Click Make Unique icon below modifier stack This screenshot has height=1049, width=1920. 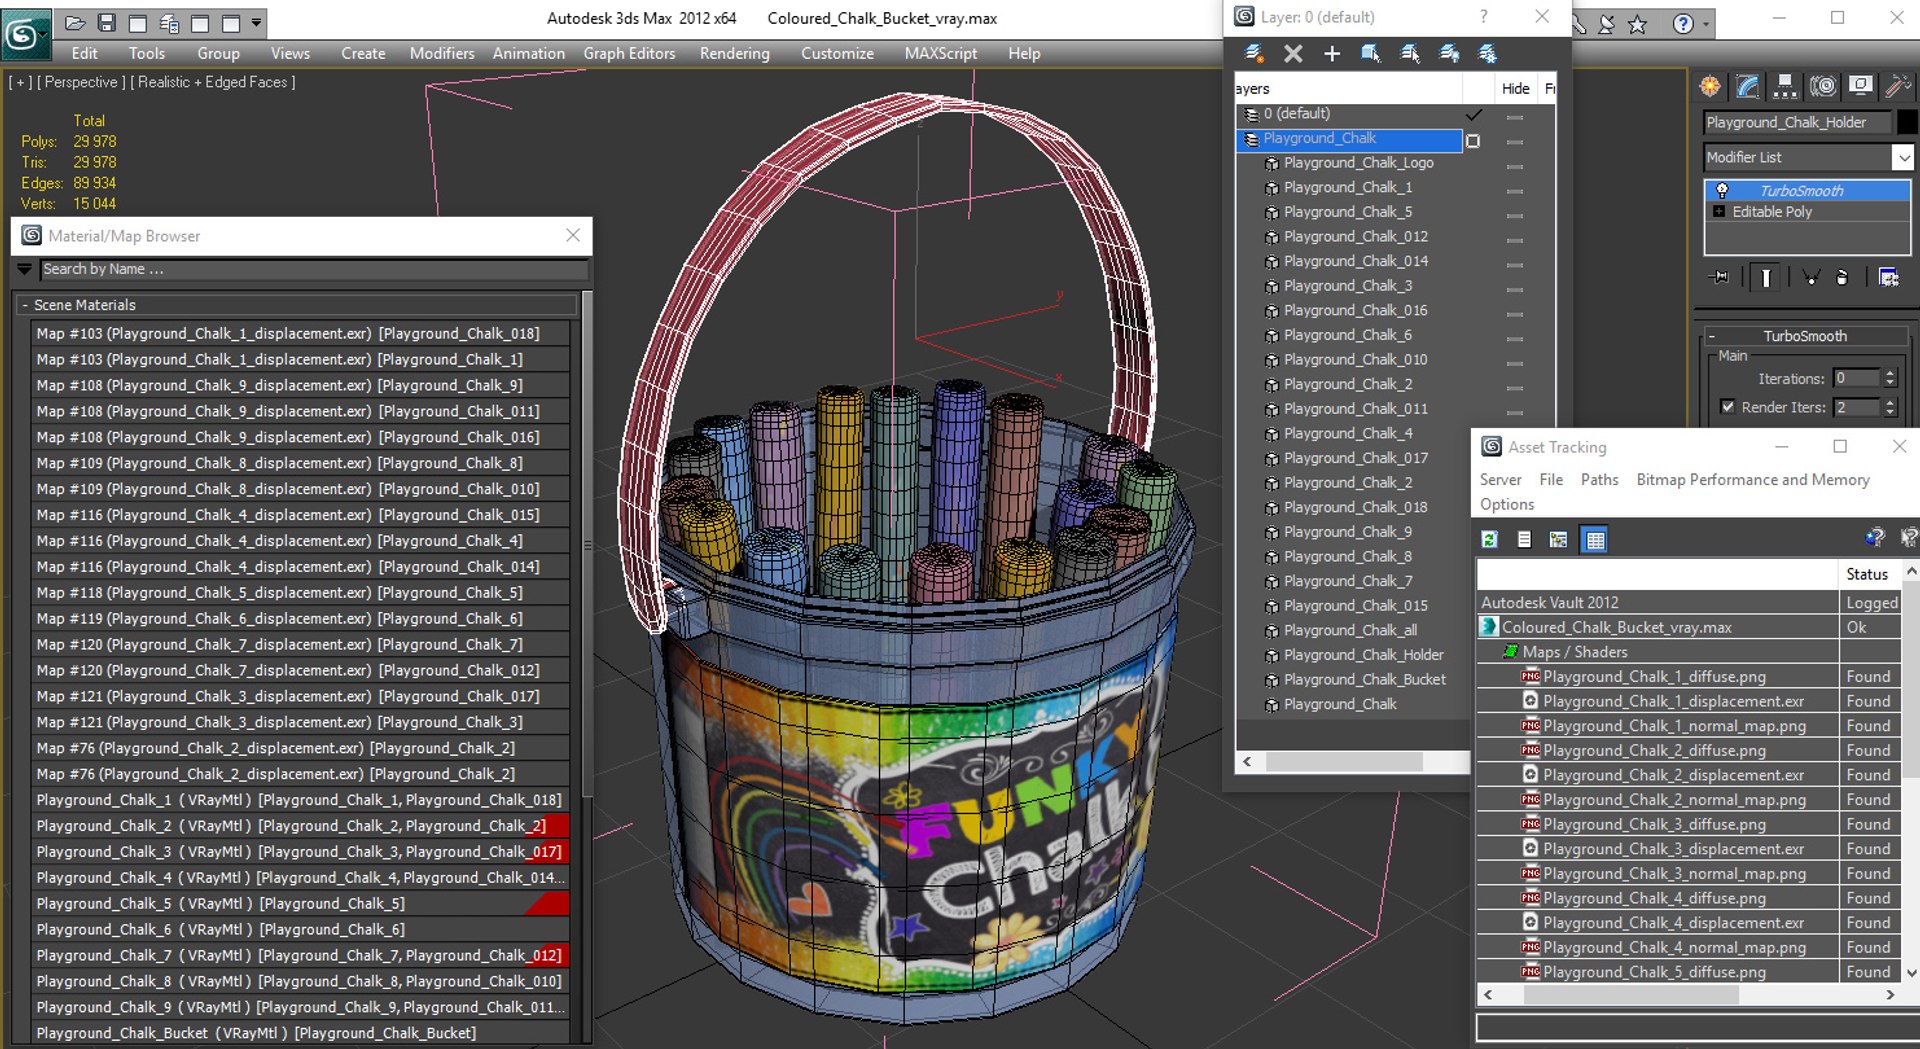(1811, 277)
